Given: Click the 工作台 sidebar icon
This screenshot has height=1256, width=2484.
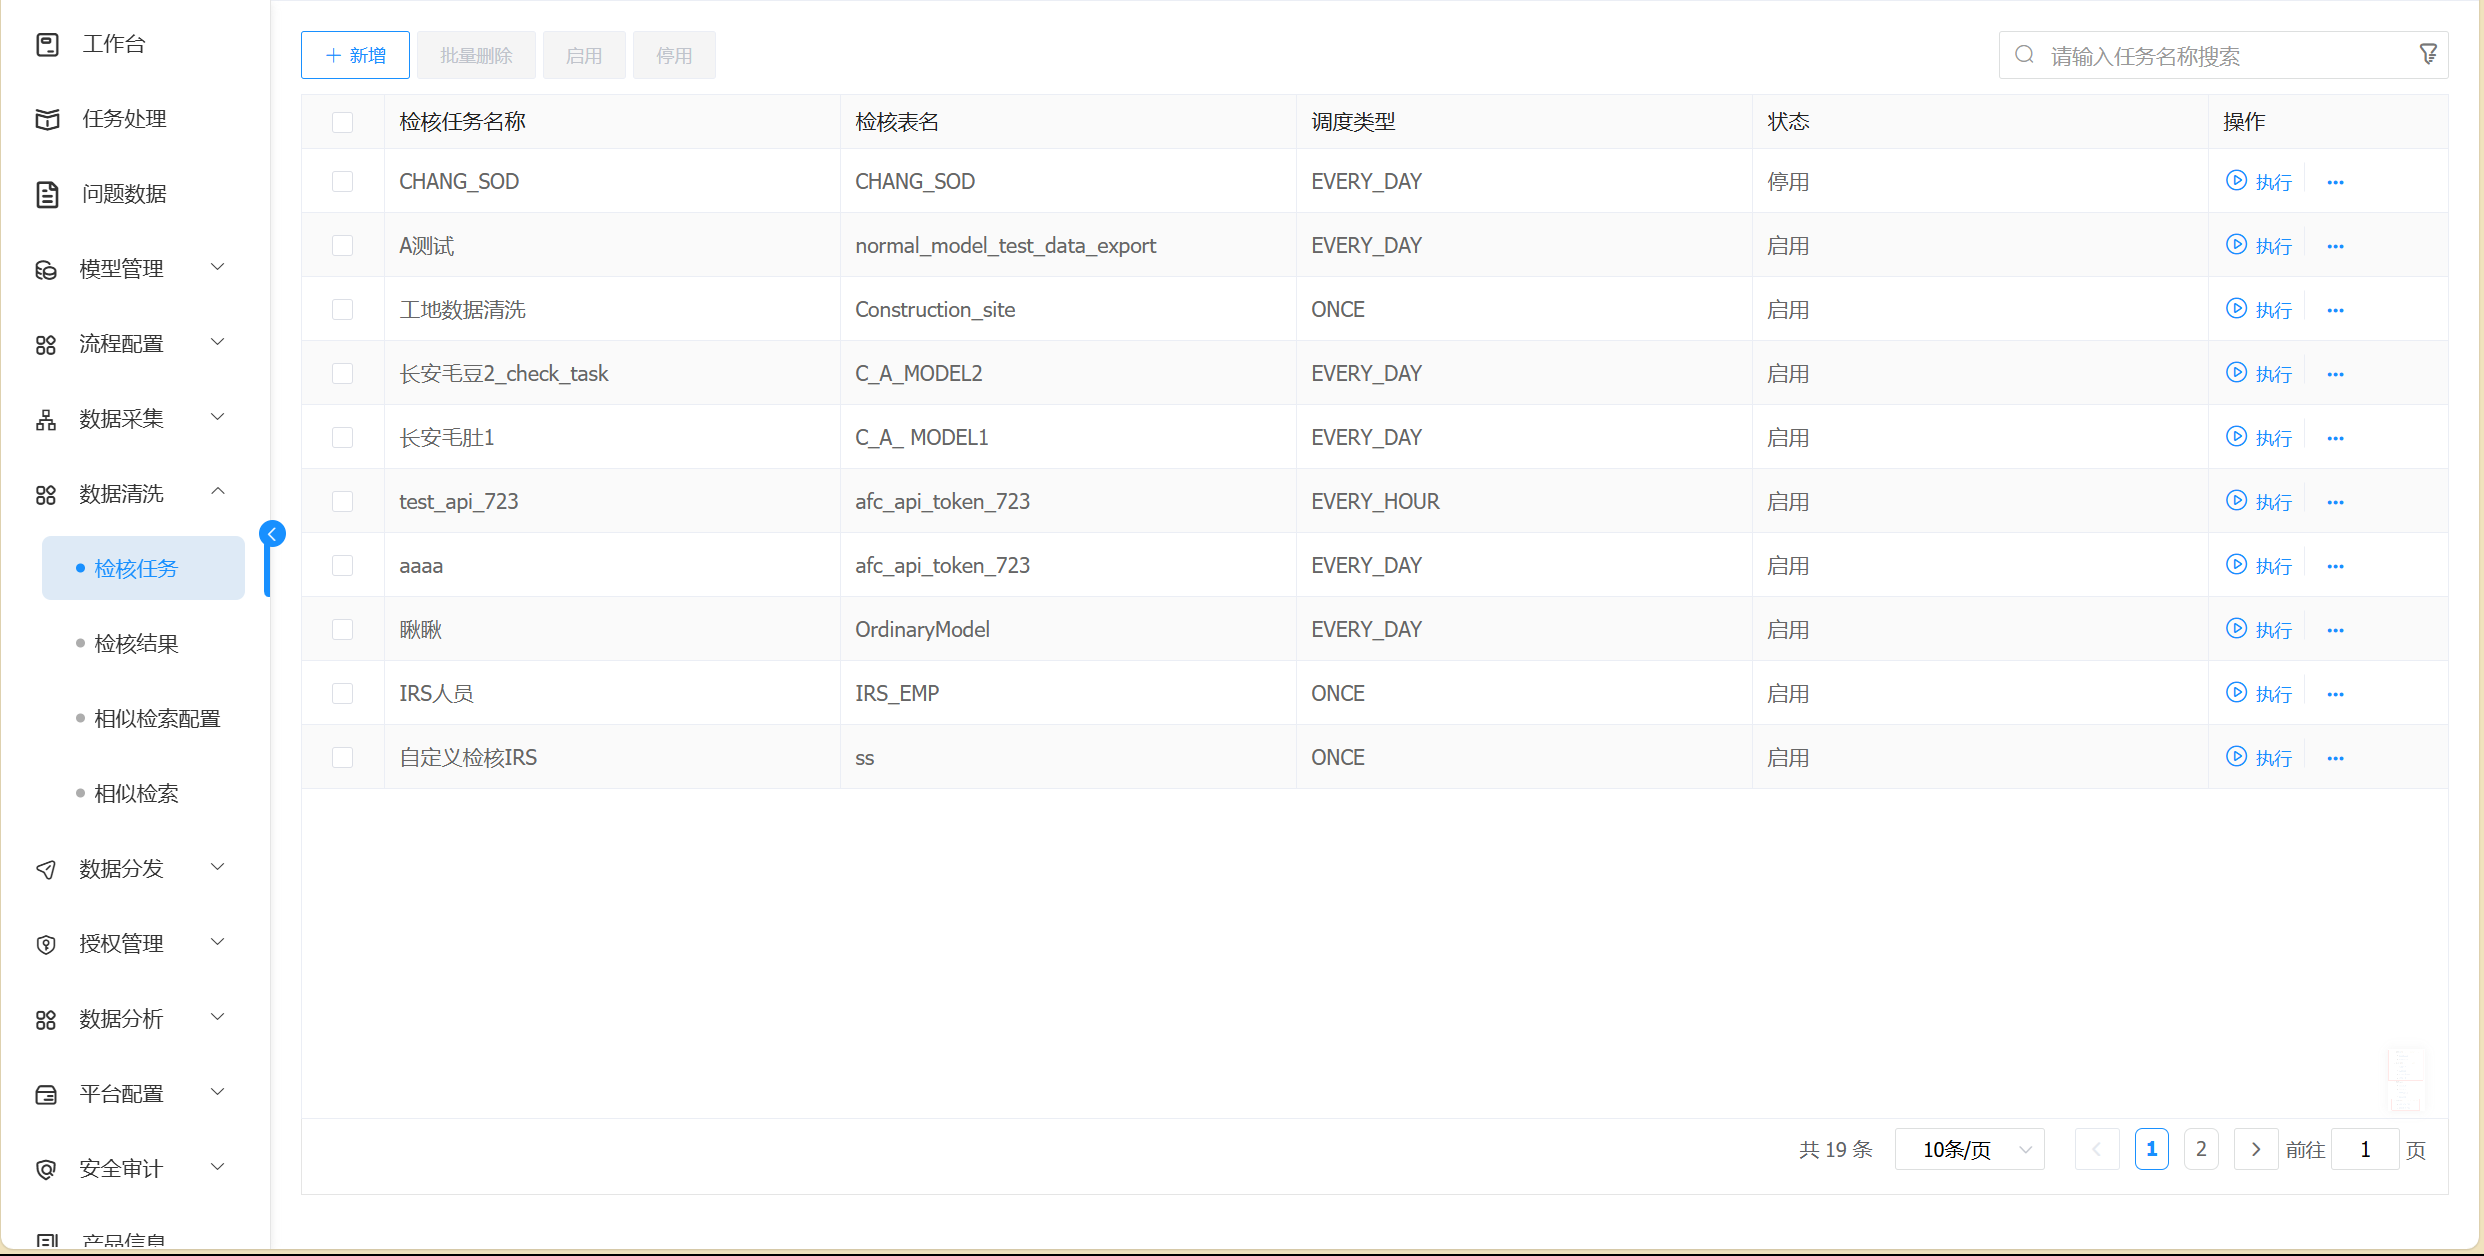Looking at the screenshot, I should (47, 44).
